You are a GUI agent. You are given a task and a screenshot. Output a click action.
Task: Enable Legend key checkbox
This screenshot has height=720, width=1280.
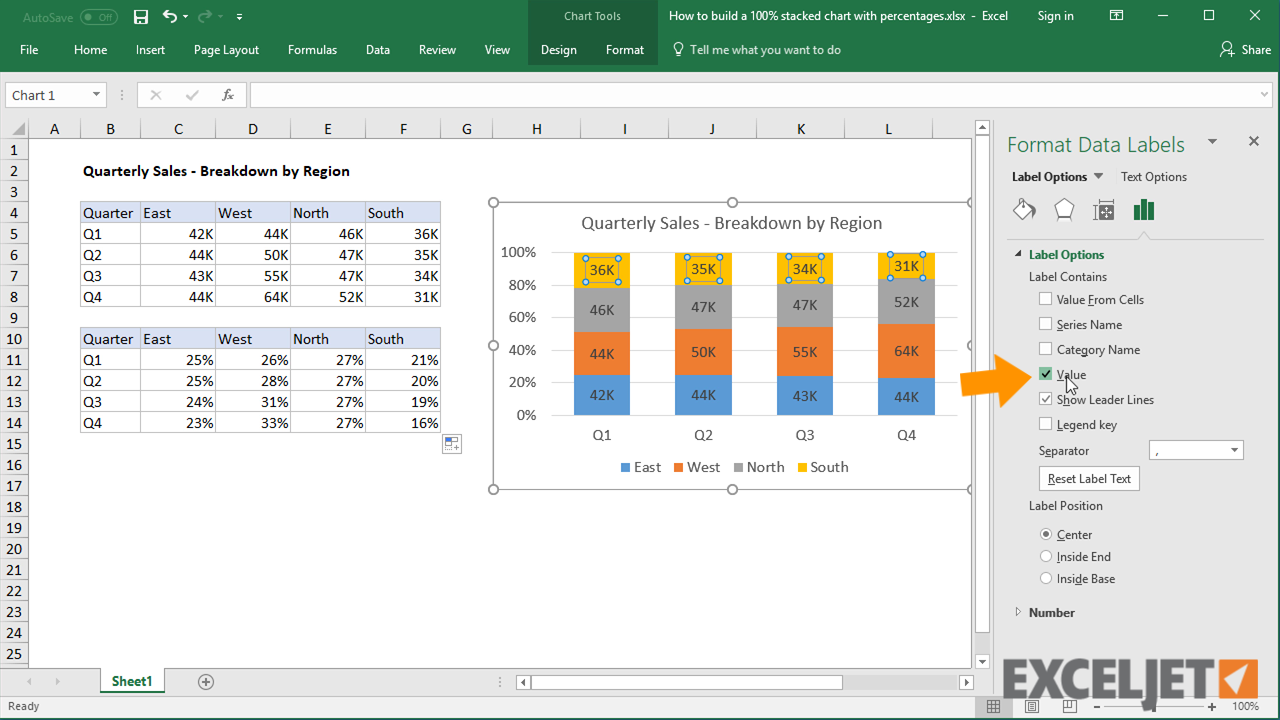pyautogui.click(x=1046, y=424)
